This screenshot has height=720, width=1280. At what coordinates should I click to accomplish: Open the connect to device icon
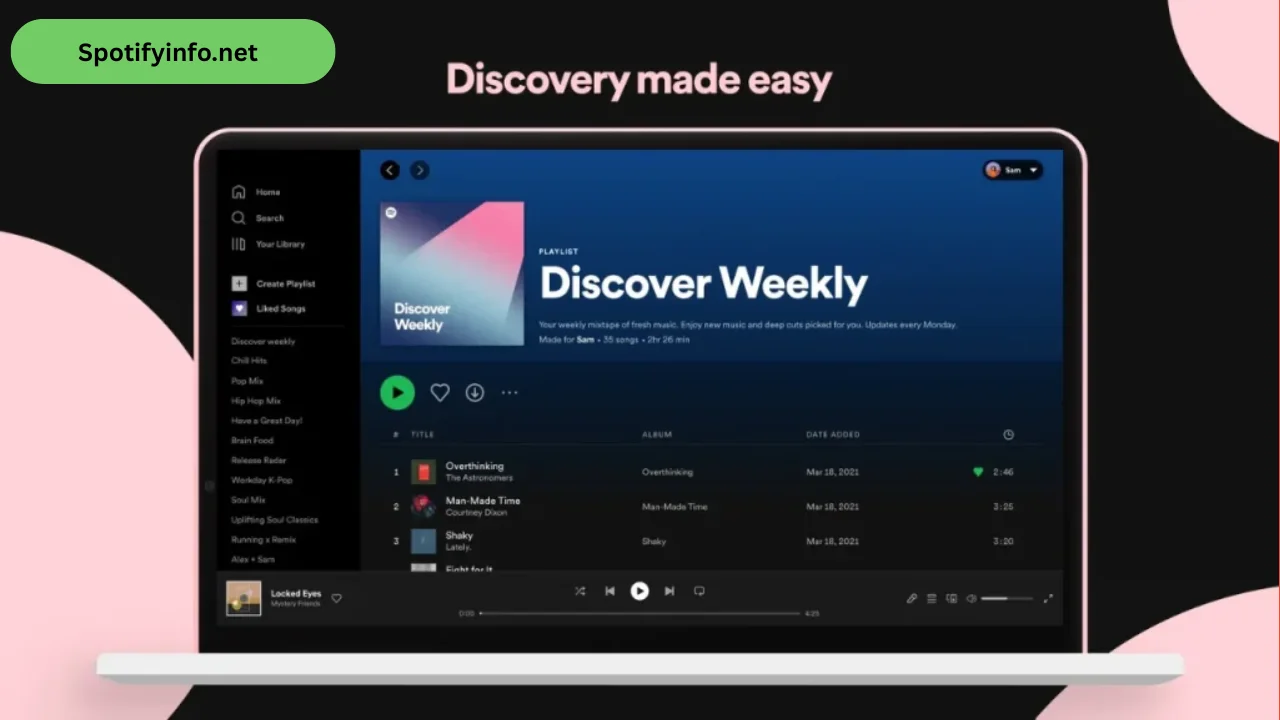(952, 598)
